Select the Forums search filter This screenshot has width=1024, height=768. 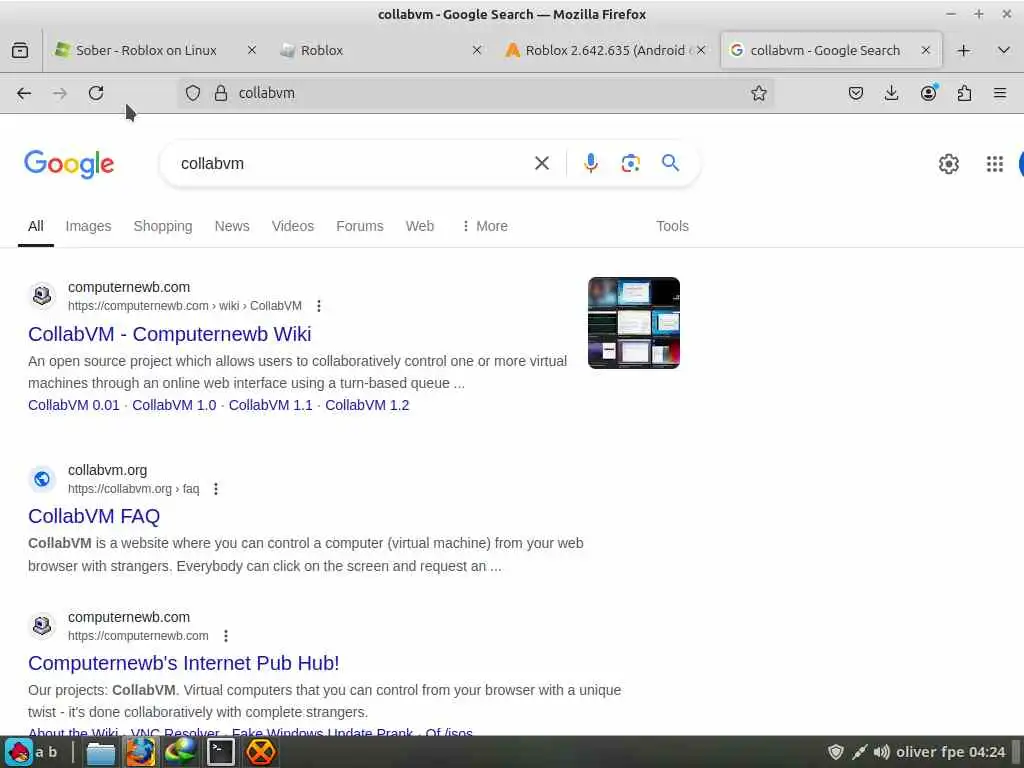coord(360,226)
